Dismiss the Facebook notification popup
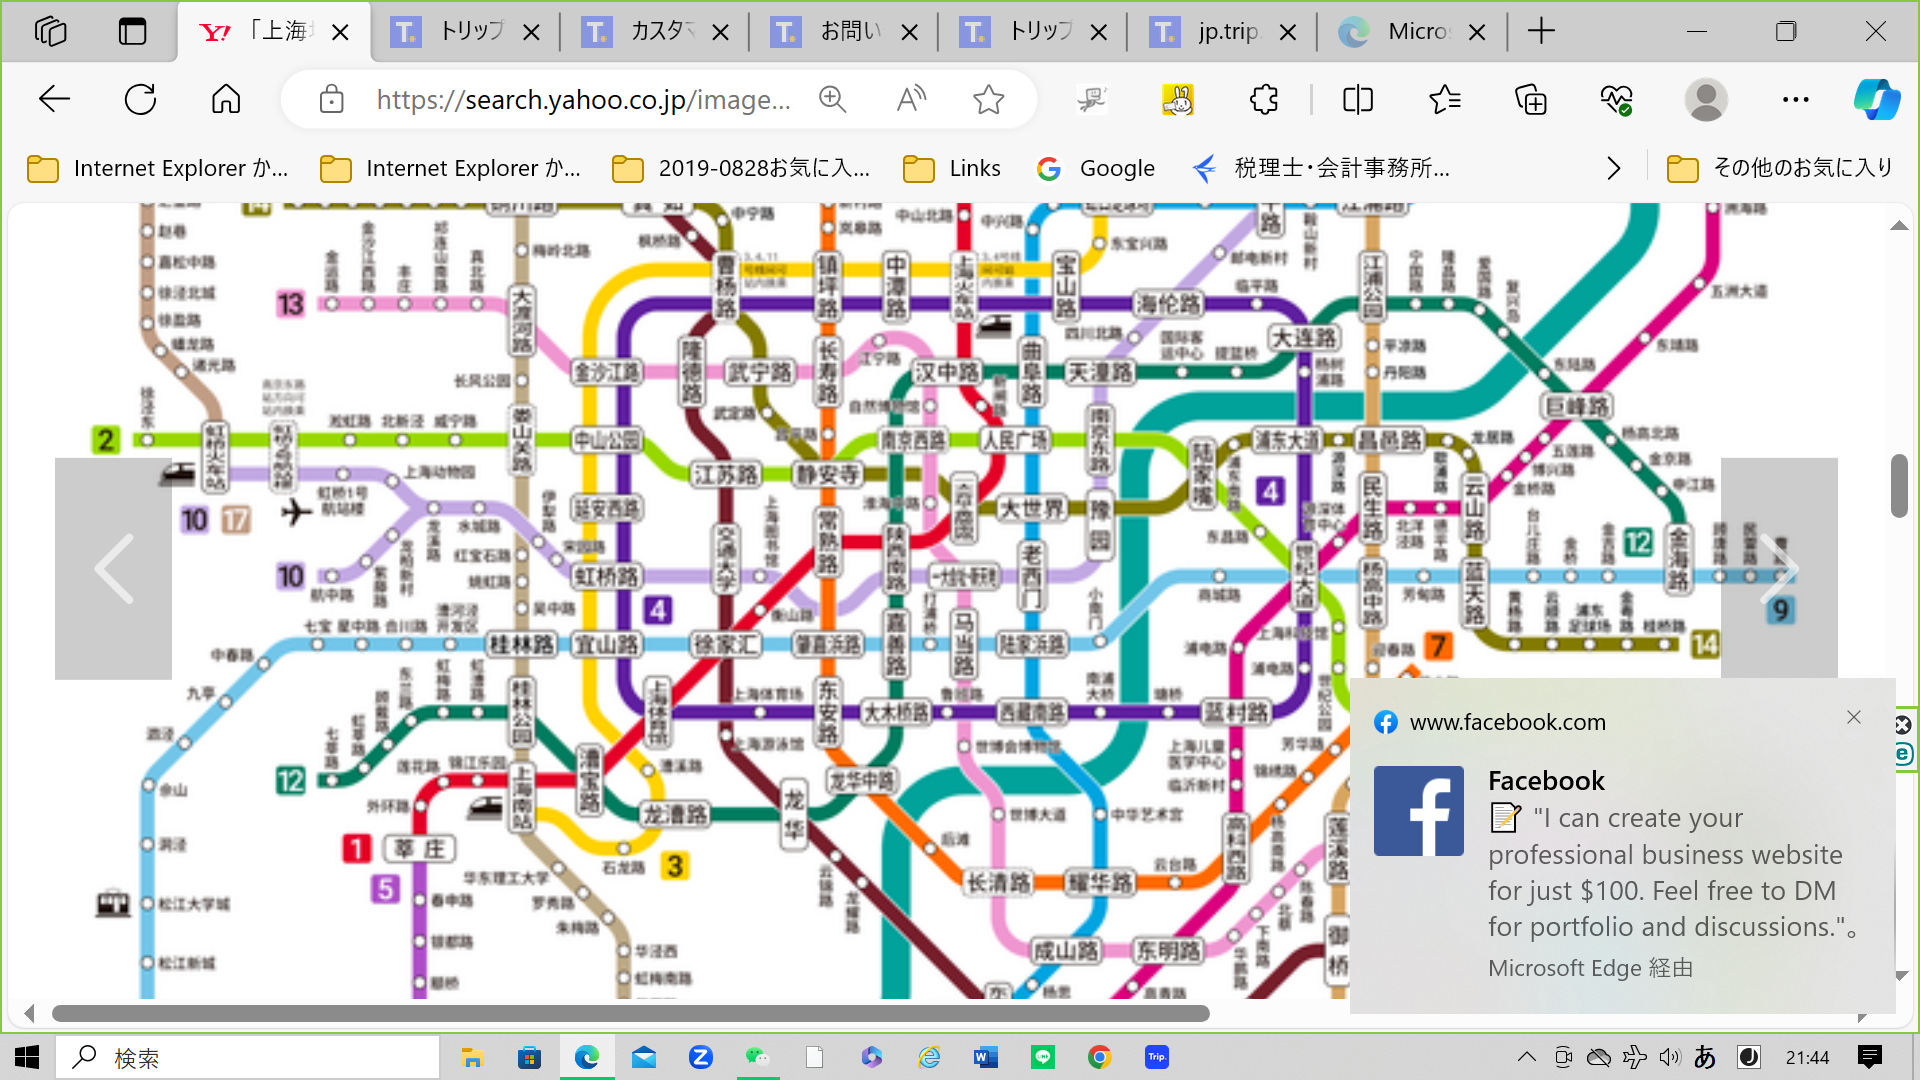This screenshot has width=1920, height=1080. pyautogui.click(x=1853, y=718)
